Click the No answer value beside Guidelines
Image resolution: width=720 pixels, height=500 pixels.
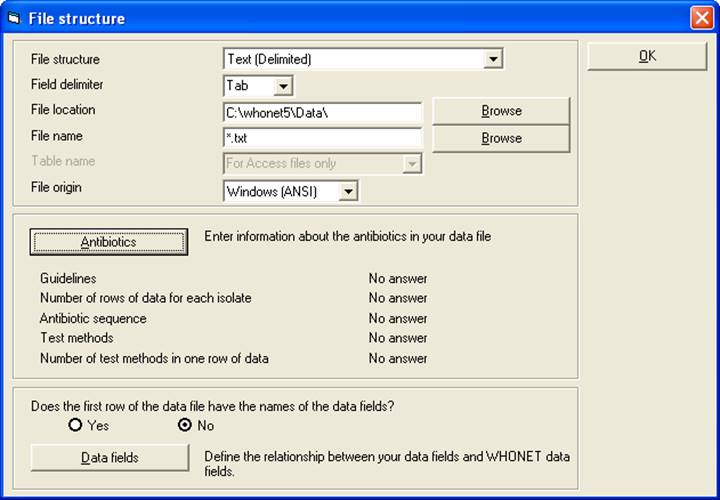pyautogui.click(x=398, y=279)
